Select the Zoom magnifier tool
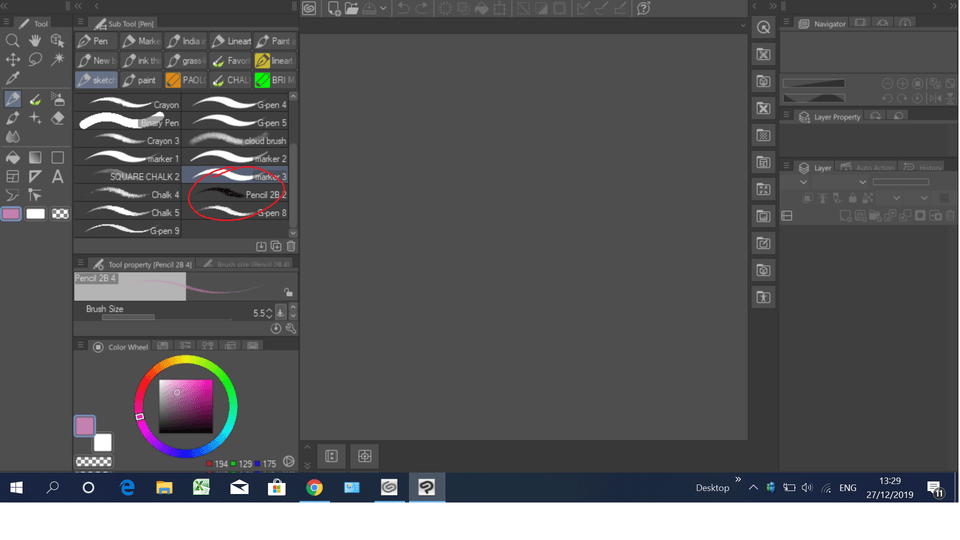This screenshot has height=540, width=960. [13, 41]
